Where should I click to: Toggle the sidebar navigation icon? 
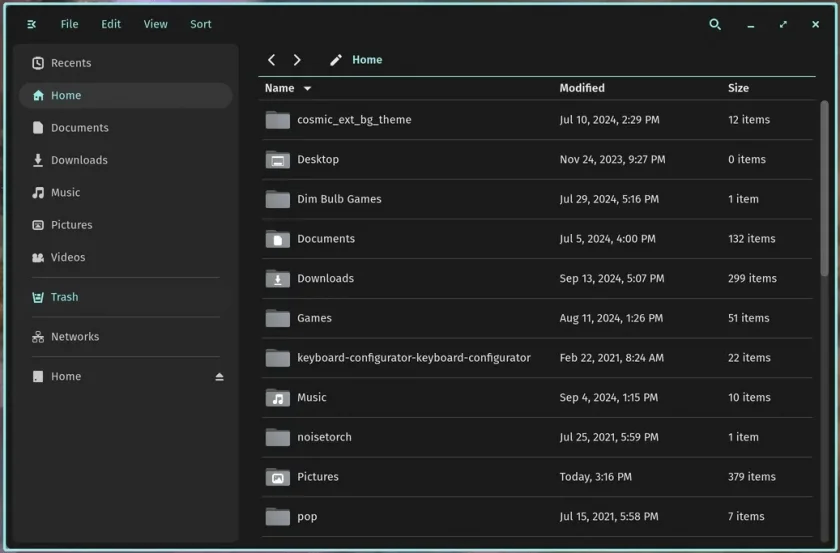pos(32,24)
